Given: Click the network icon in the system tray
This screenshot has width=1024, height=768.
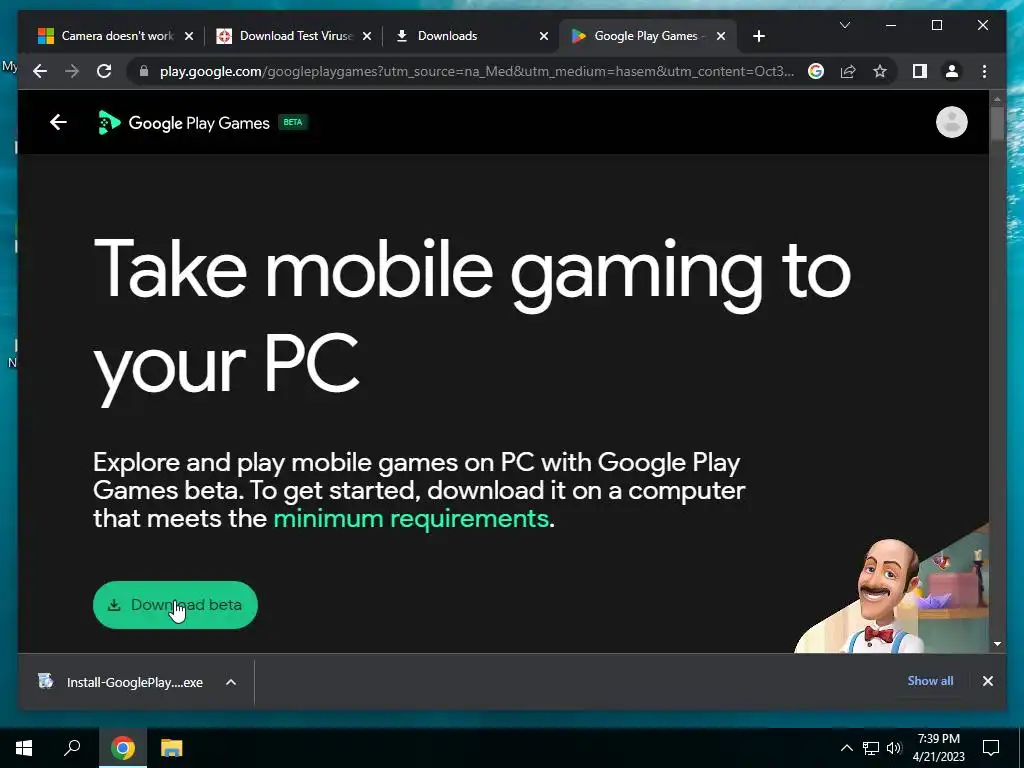Looking at the screenshot, I should [x=871, y=748].
